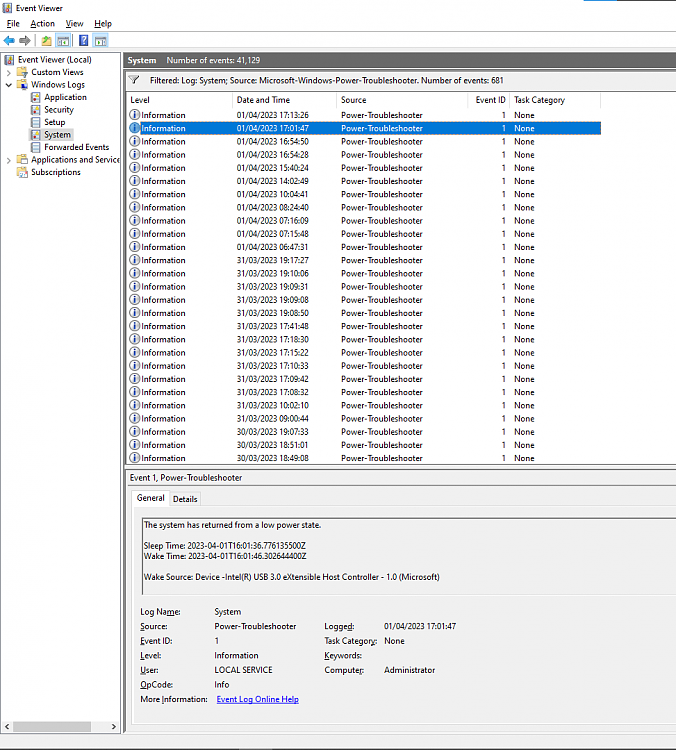Open the Event Log Online Help link
Image resolution: width=676 pixels, height=750 pixels.
click(257, 699)
